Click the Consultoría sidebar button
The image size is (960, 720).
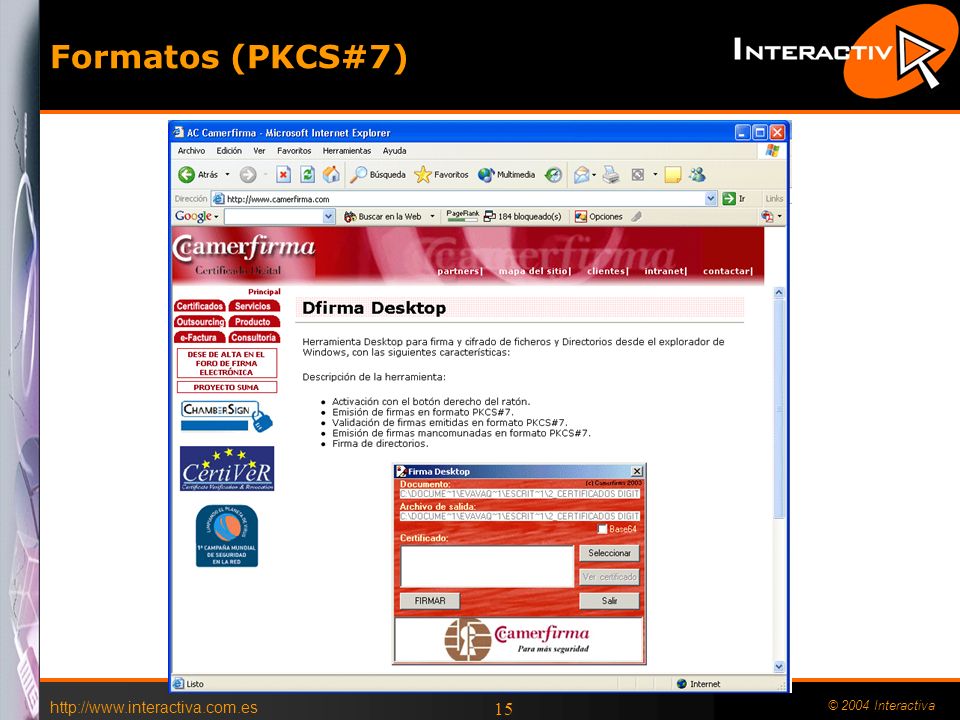point(253,338)
